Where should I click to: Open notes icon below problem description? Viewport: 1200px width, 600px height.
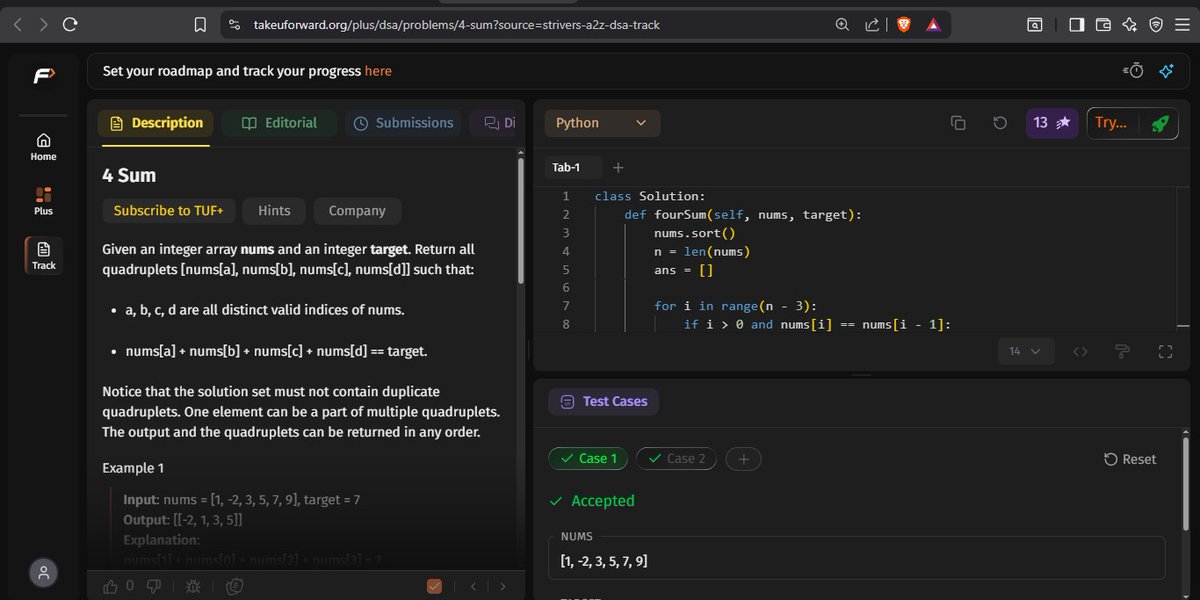(x=235, y=586)
